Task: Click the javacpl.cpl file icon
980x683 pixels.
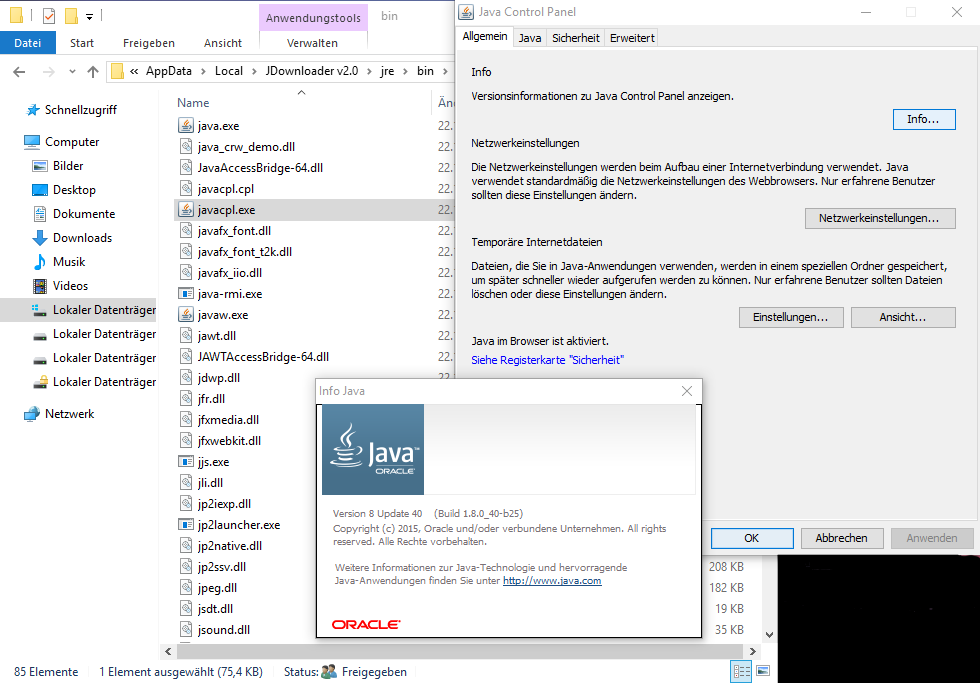Action: [x=186, y=188]
